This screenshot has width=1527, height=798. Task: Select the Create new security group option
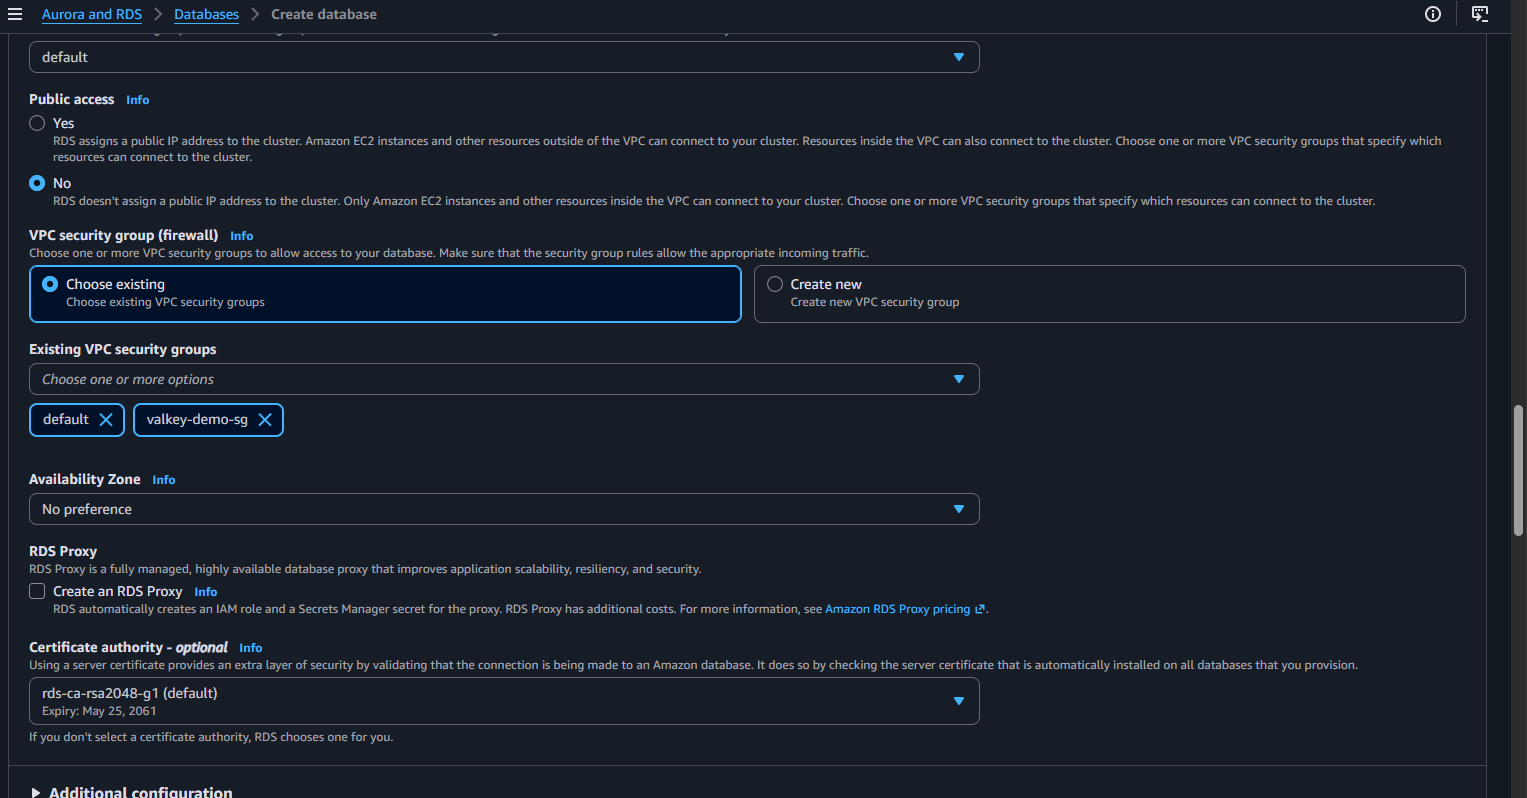pyautogui.click(x=1110, y=294)
